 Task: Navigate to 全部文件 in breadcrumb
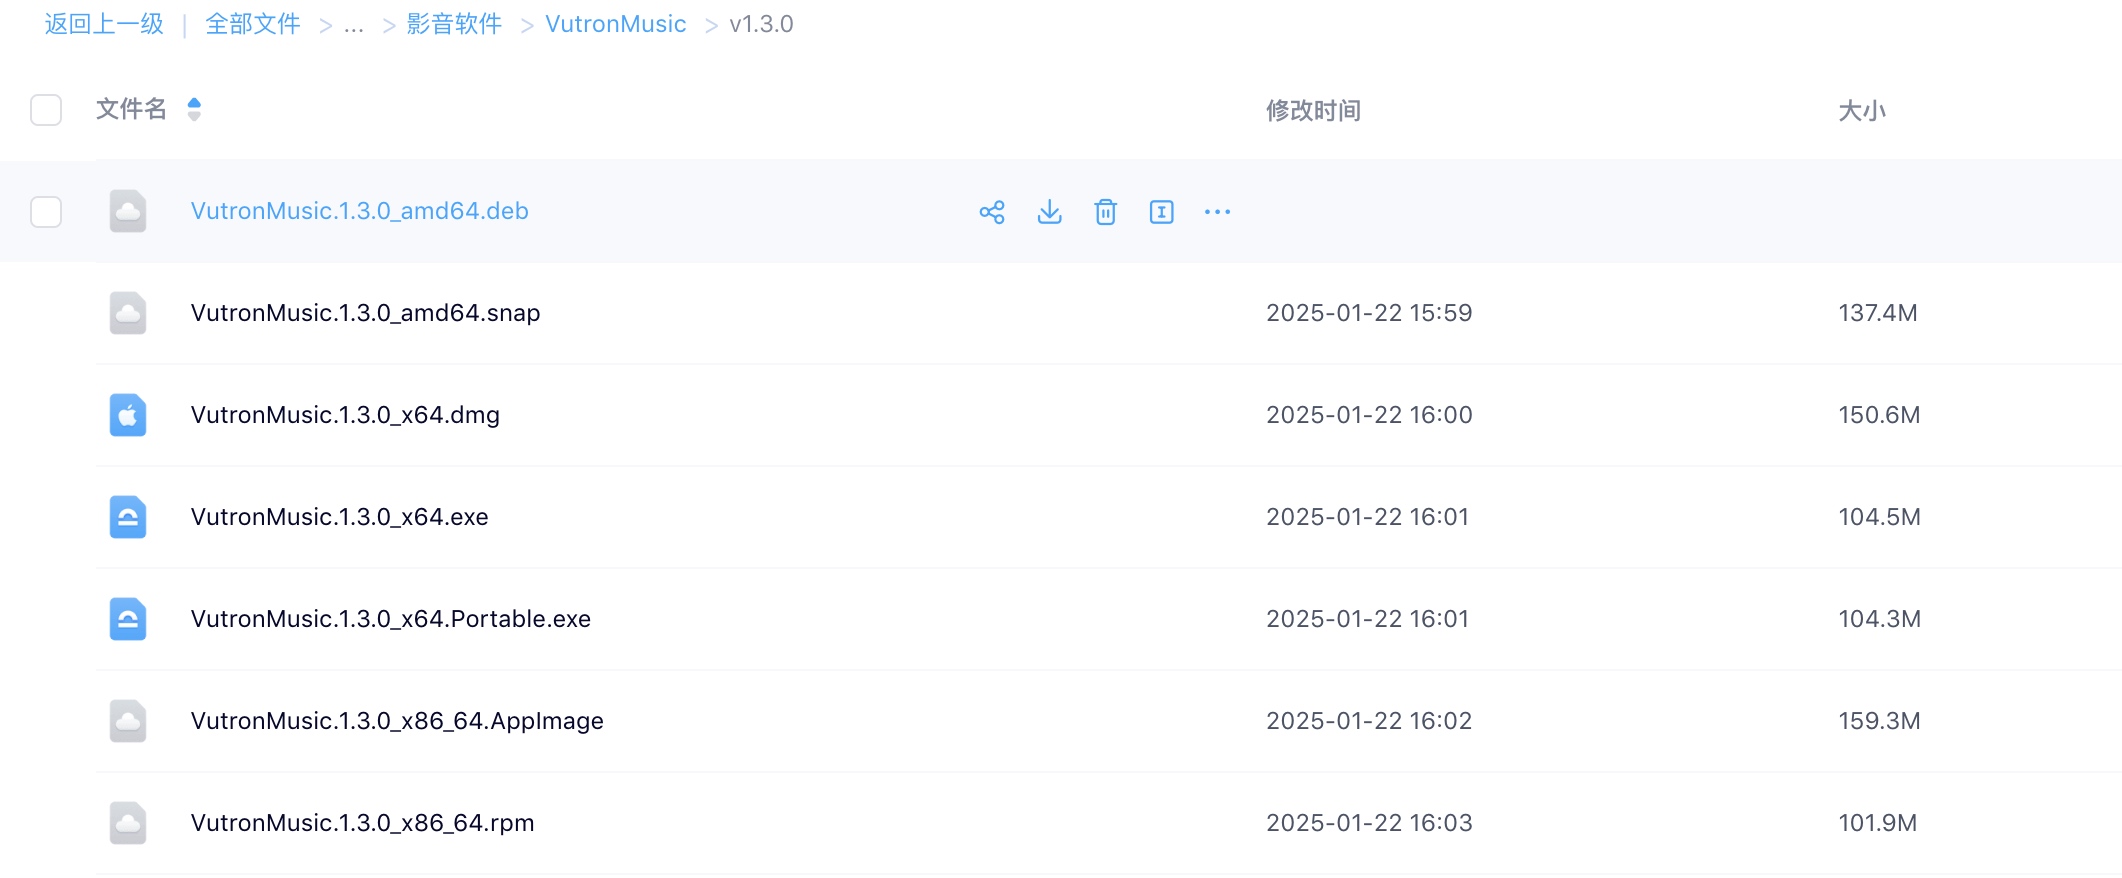pos(253,24)
